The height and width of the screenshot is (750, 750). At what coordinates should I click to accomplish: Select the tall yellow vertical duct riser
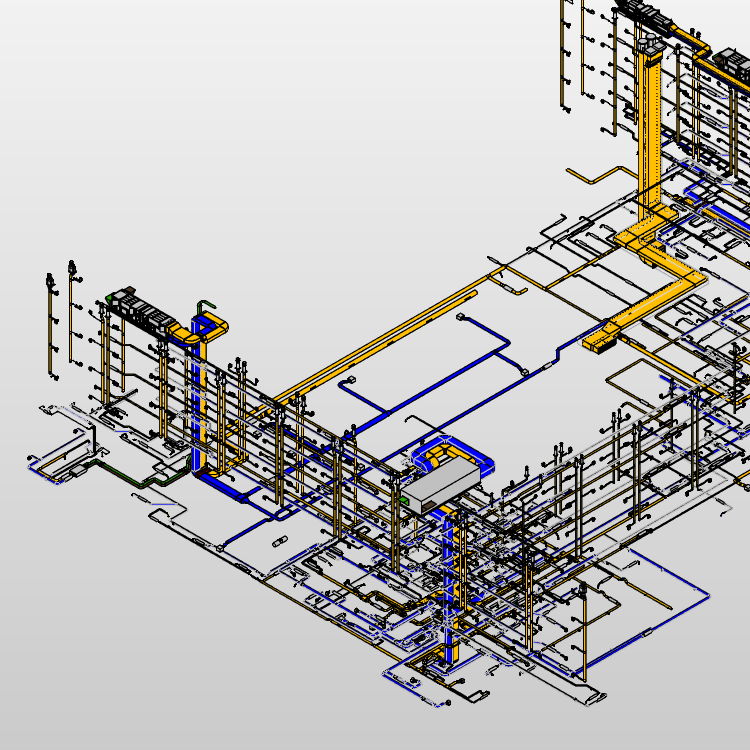click(649, 132)
